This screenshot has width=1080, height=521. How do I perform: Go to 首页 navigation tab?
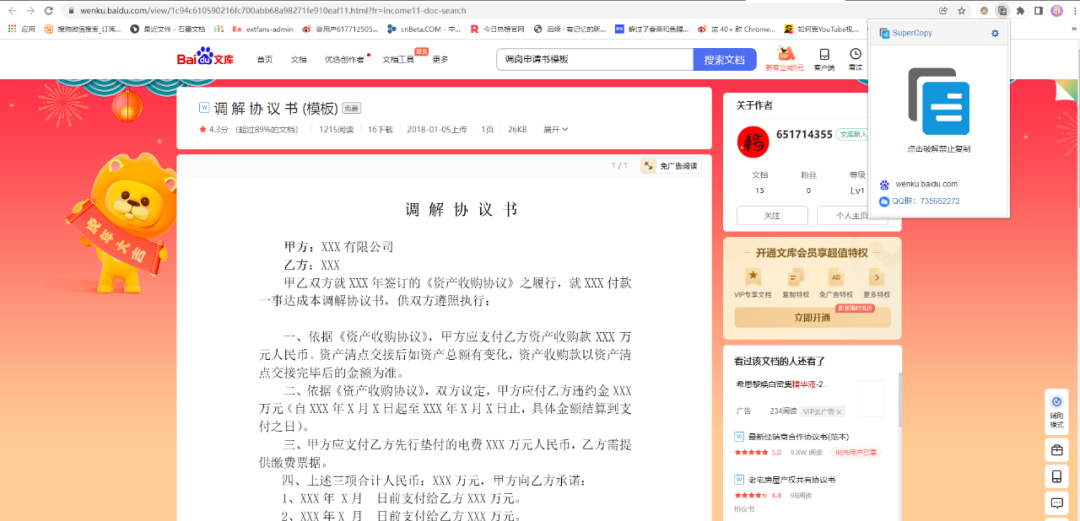264,59
